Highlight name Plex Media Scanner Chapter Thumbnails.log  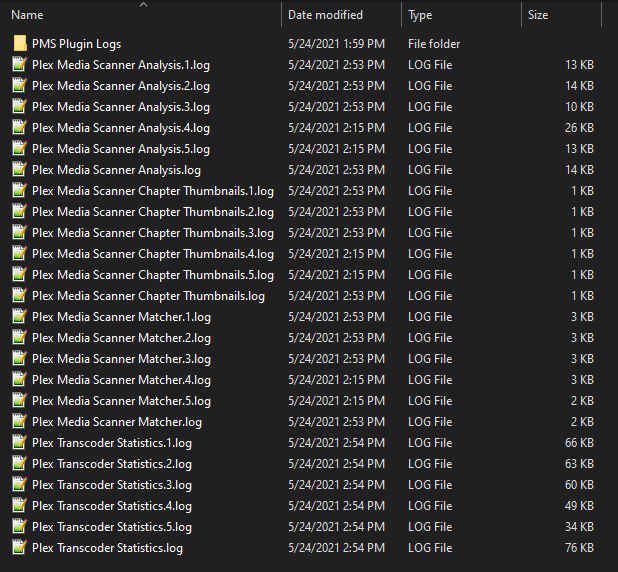pyautogui.click(x=148, y=296)
